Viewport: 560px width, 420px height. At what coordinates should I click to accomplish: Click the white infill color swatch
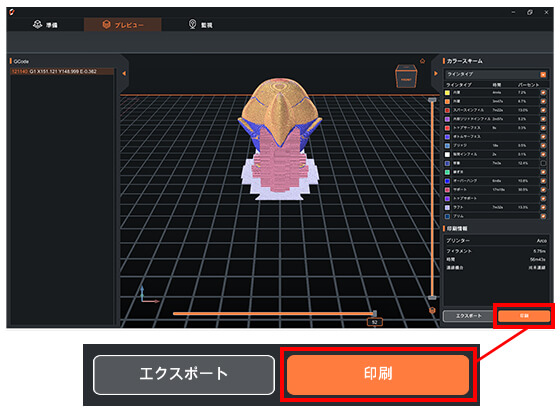click(447, 154)
